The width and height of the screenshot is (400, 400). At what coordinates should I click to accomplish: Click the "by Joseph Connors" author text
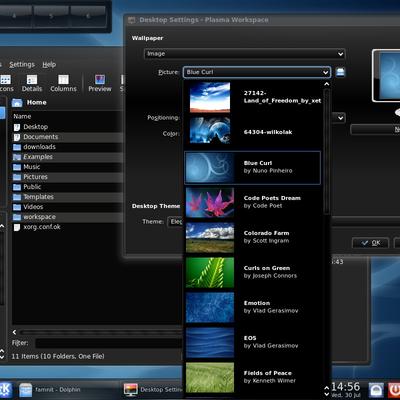pos(270,276)
